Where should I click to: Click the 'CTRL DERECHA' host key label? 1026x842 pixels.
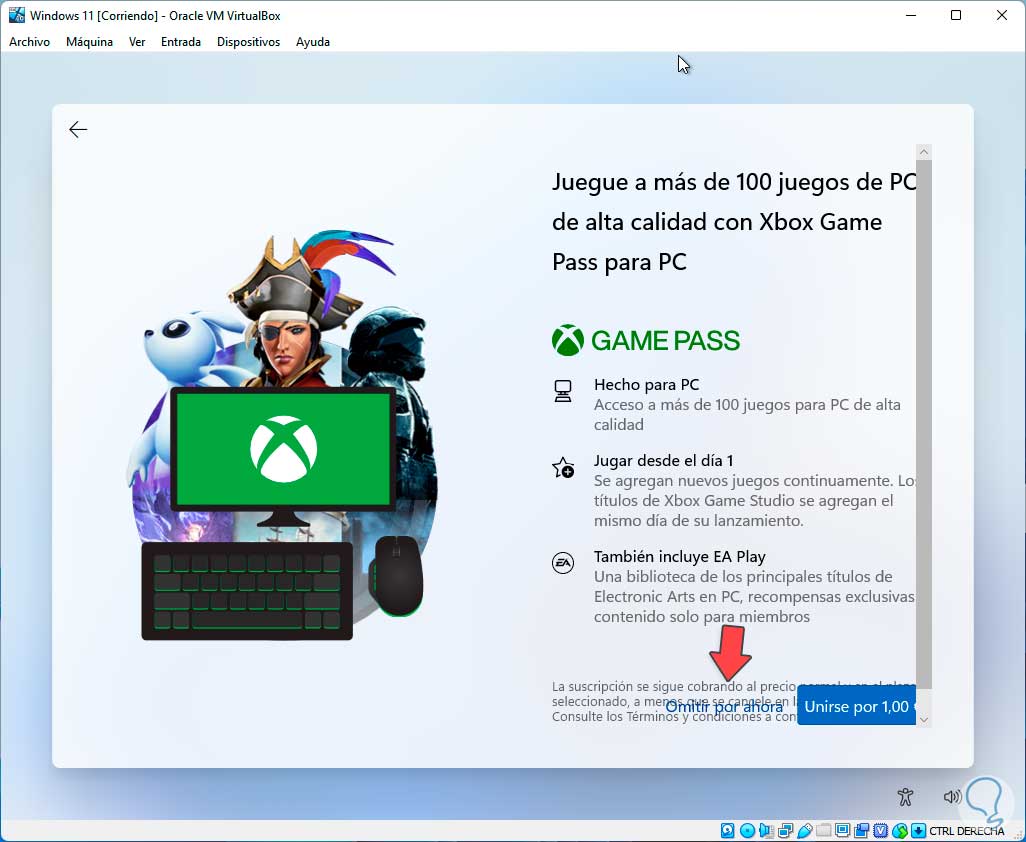tap(966, 831)
